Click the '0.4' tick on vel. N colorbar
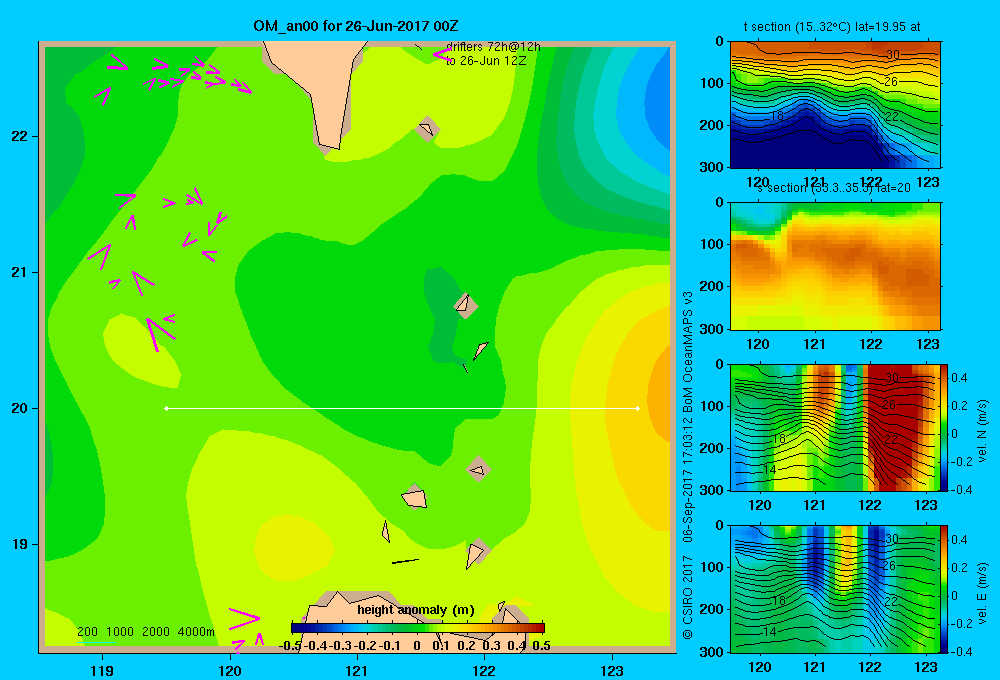The width and height of the screenshot is (1000, 680). tap(959, 378)
